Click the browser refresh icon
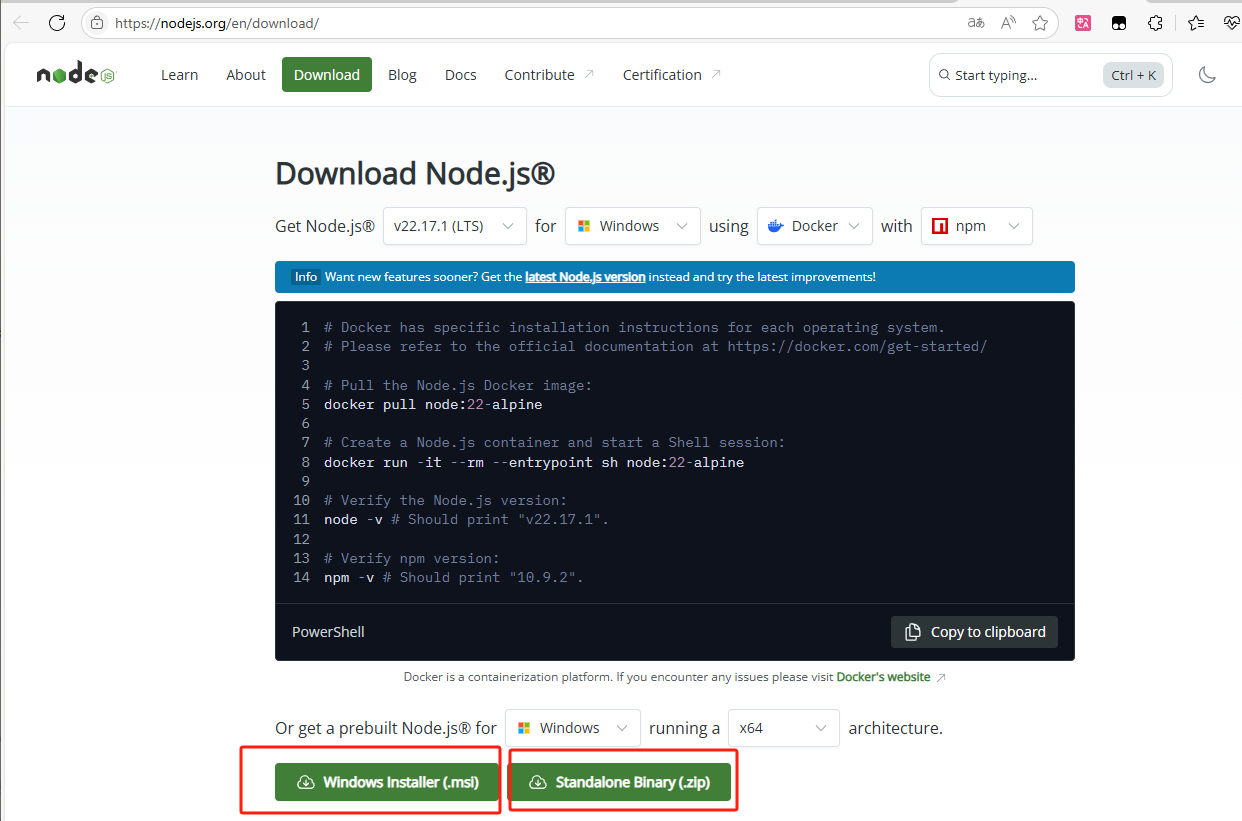The height and width of the screenshot is (821, 1242). pos(57,23)
